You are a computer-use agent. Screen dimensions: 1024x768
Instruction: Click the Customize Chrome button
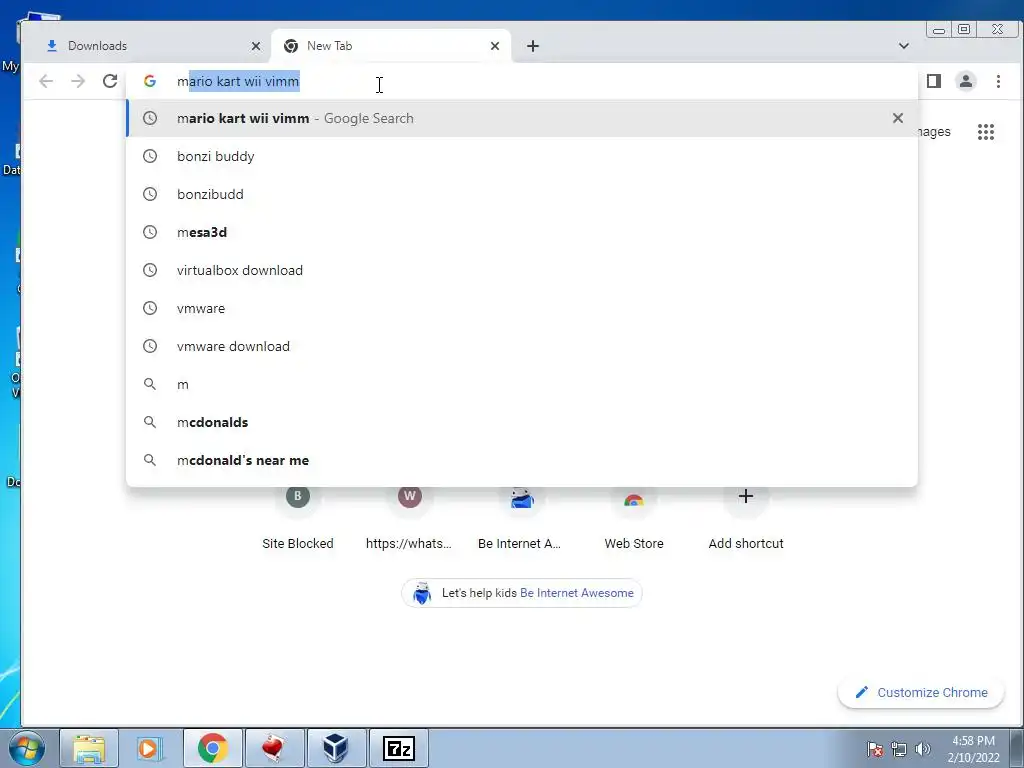click(x=921, y=692)
